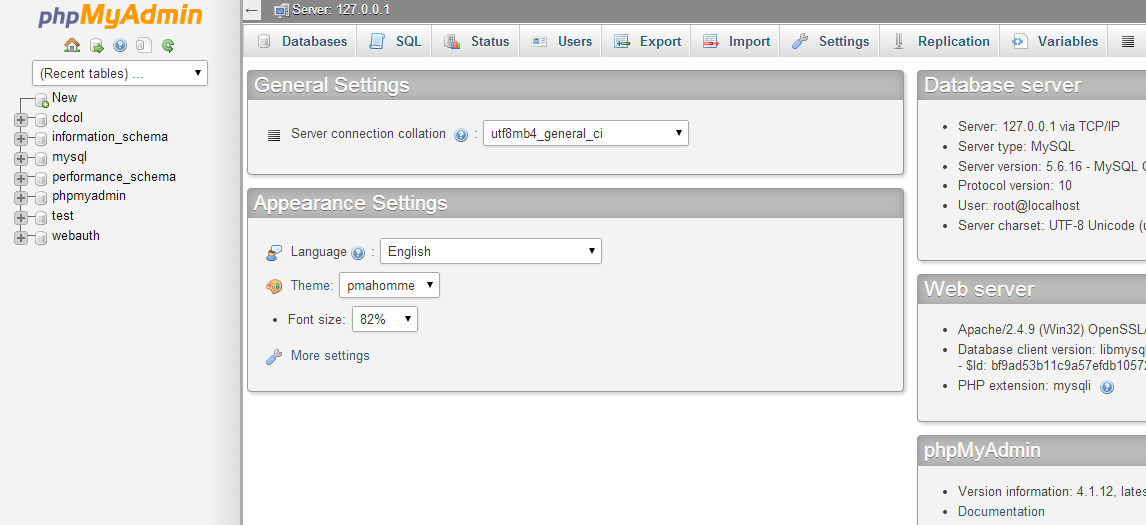1146x525 pixels.
Task: Open the information_schema database name
Action: 110,137
